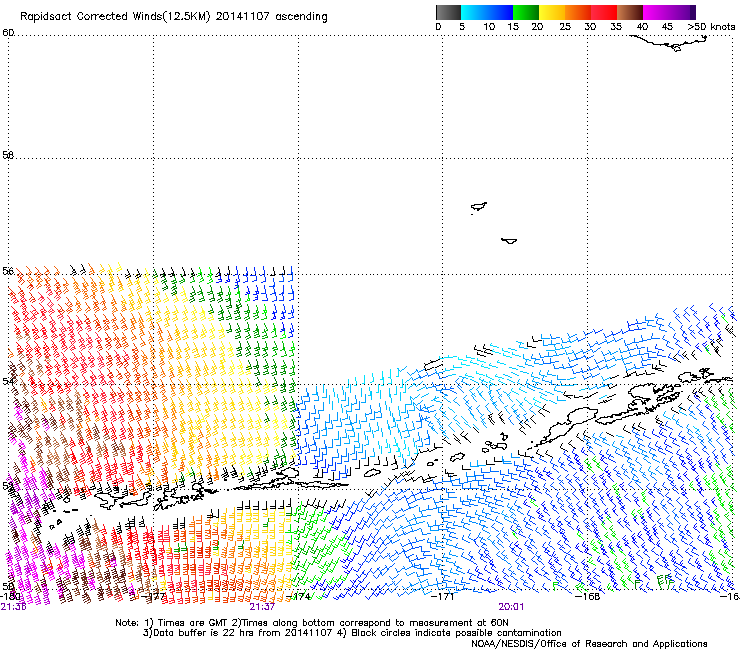Image resolution: width=740 pixels, height=650 pixels.
Task: Click the red 30-35 knots color bar segment
Action: coord(604,12)
